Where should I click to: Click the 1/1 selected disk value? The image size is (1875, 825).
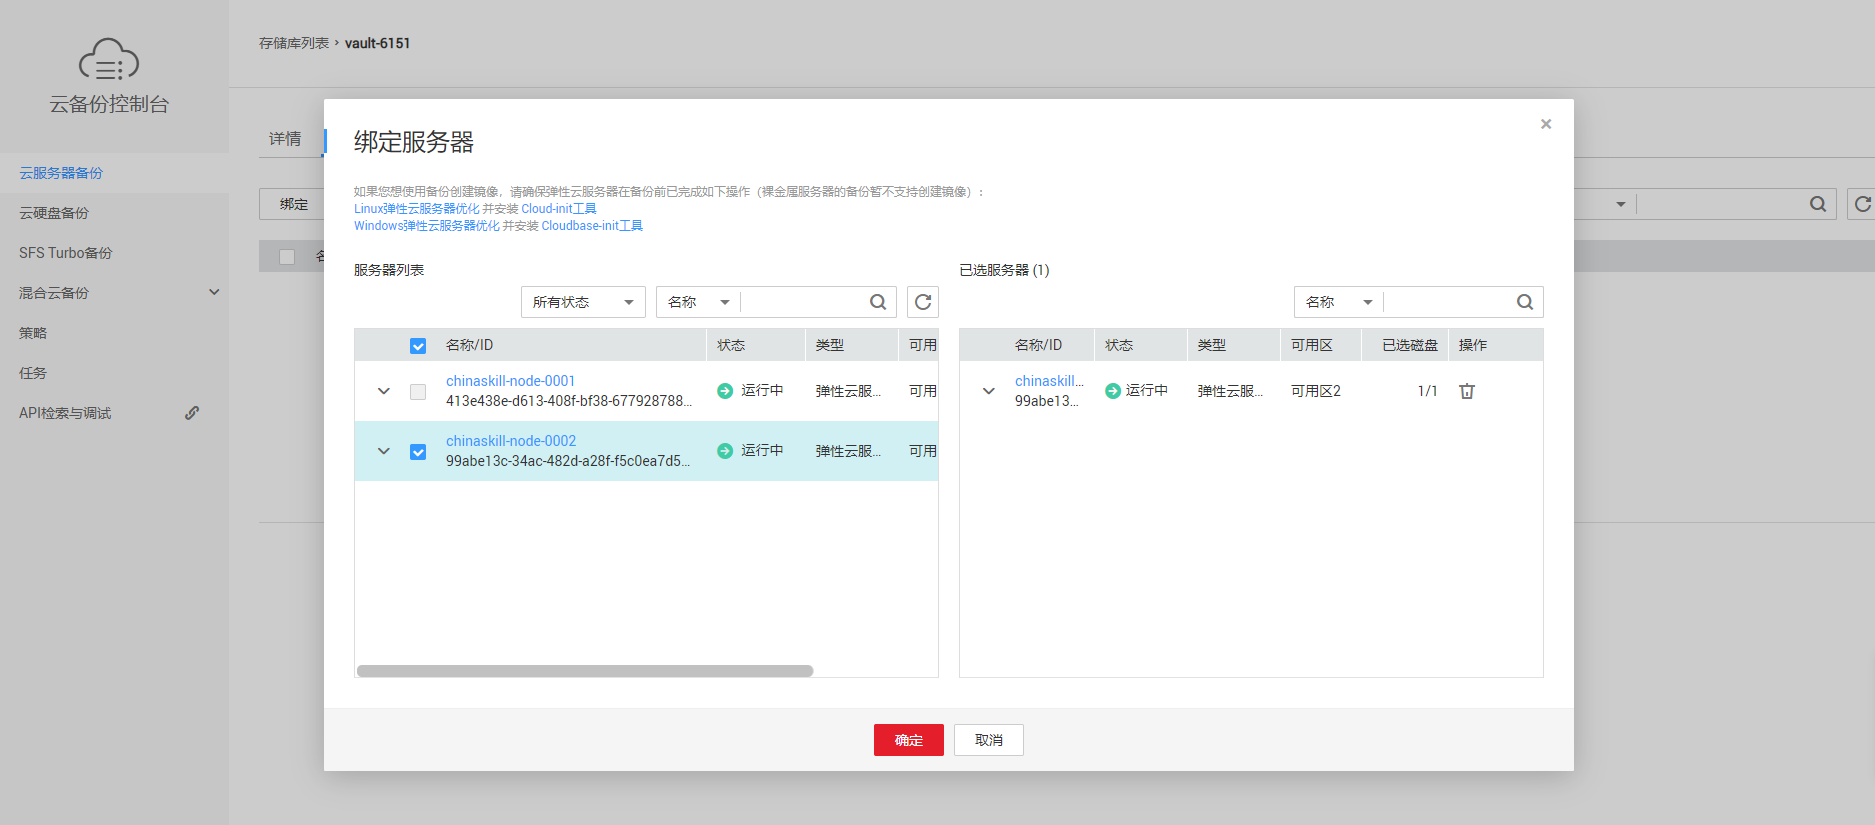tap(1427, 391)
